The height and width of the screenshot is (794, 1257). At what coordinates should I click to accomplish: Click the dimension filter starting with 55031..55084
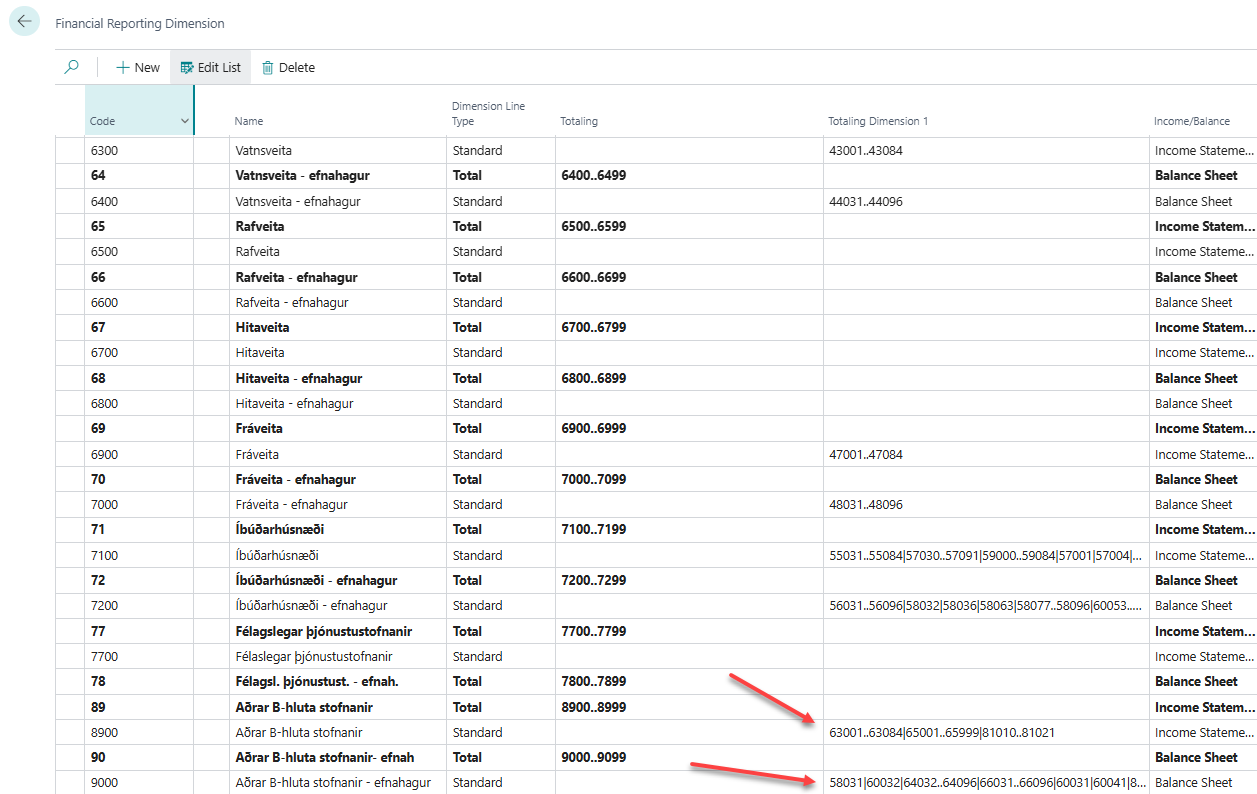(986, 555)
